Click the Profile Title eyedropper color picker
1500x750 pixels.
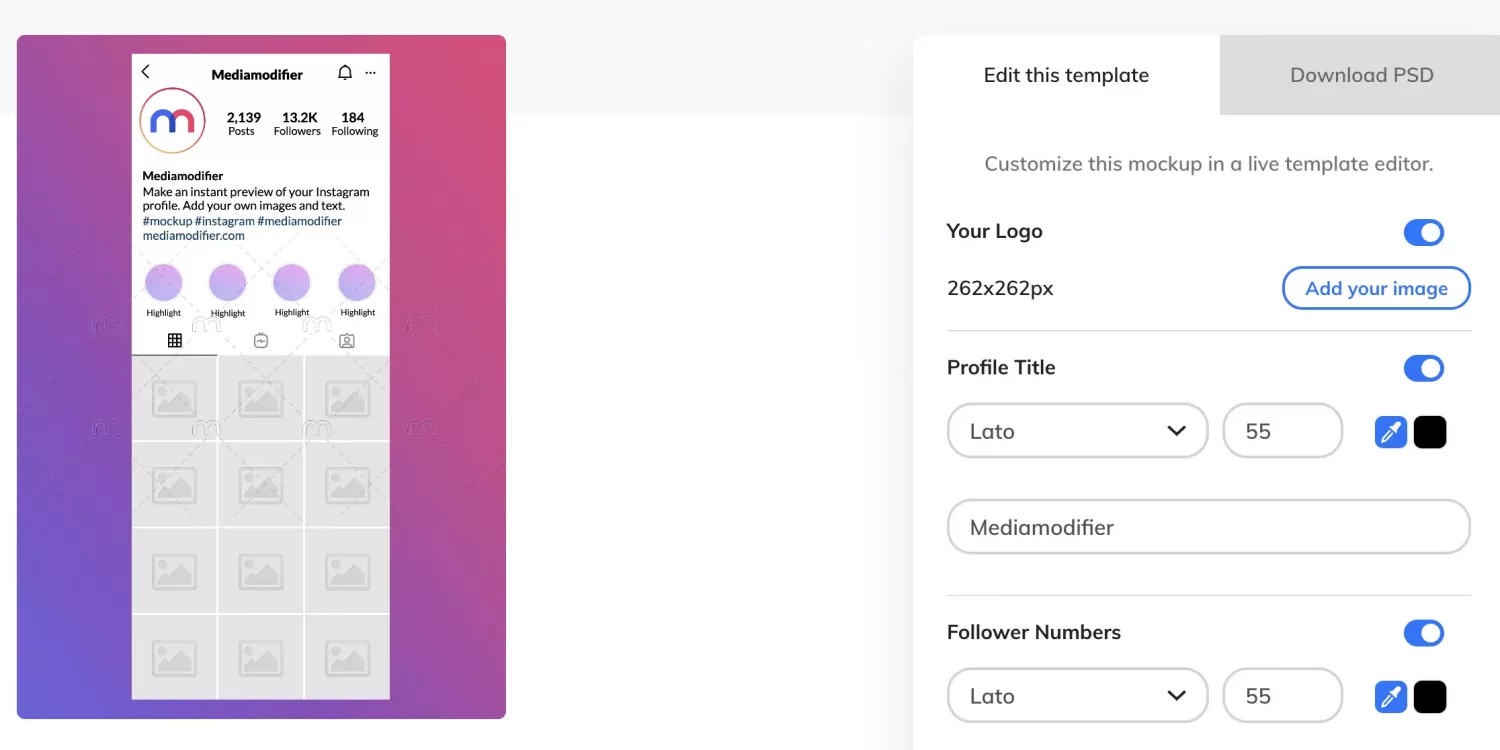(x=1391, y=432)
